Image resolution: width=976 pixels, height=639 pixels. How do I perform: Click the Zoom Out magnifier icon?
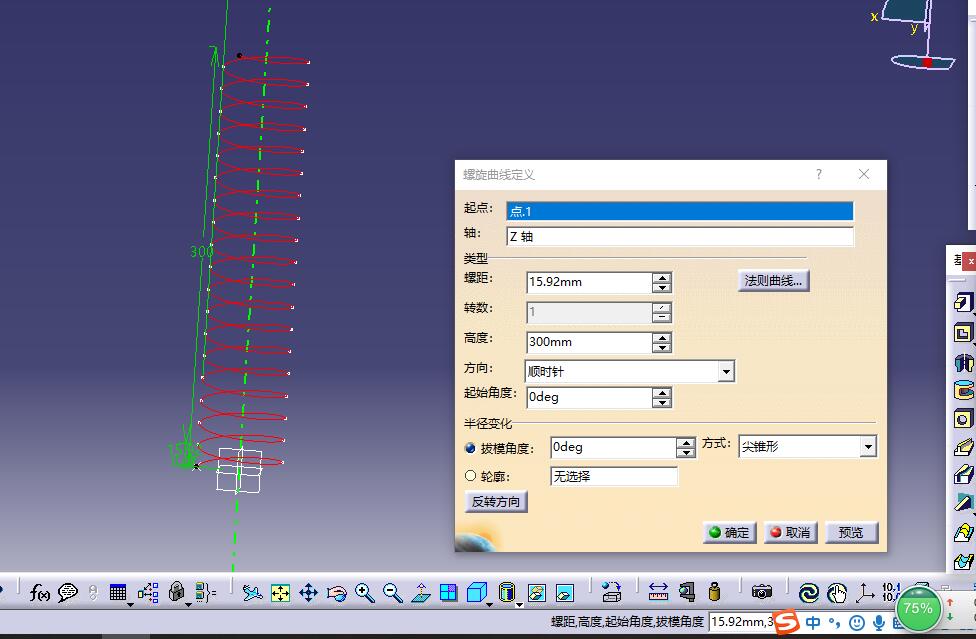392,592
